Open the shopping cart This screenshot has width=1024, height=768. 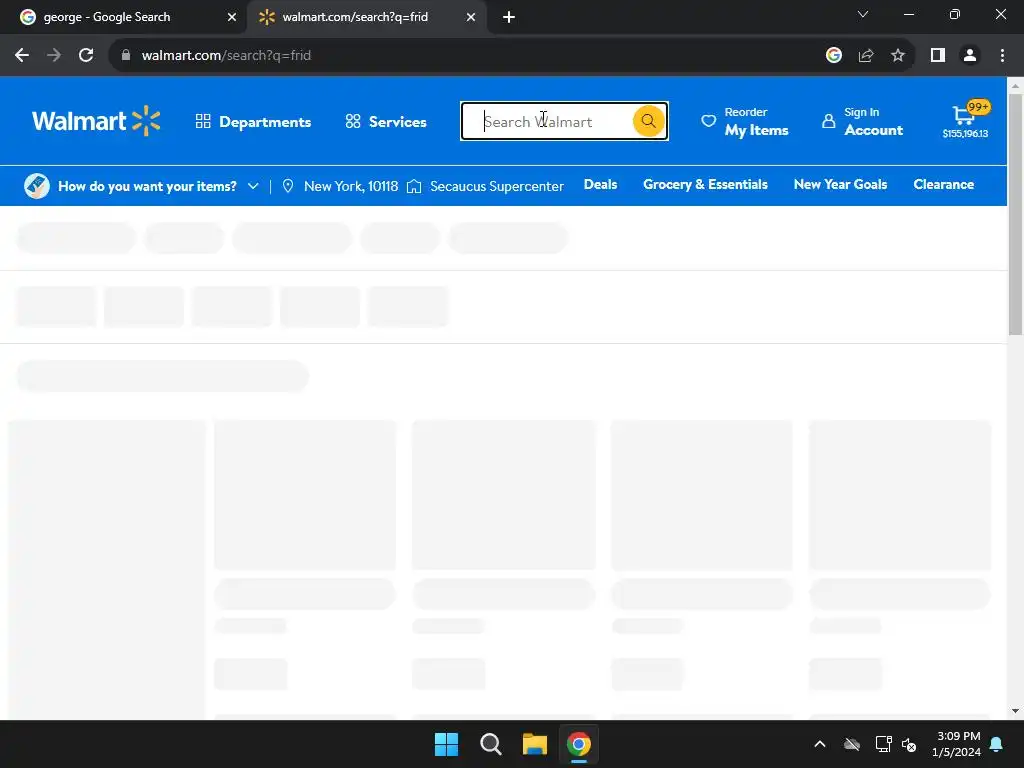click(965, 120)
